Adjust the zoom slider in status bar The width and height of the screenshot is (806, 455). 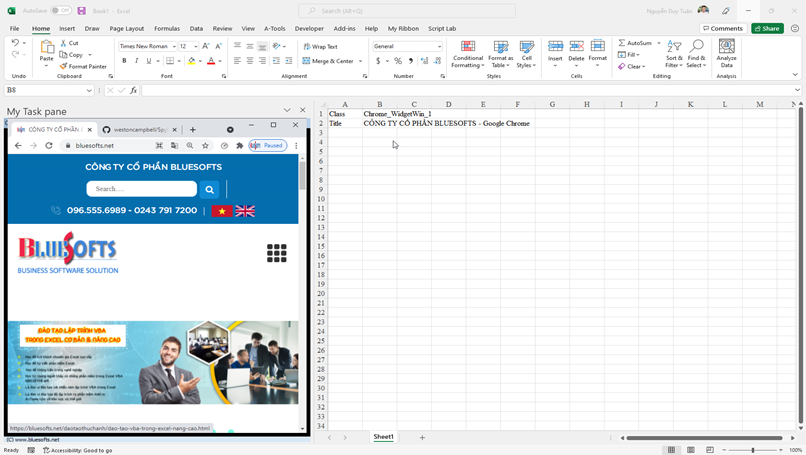(x=753, y=450)
